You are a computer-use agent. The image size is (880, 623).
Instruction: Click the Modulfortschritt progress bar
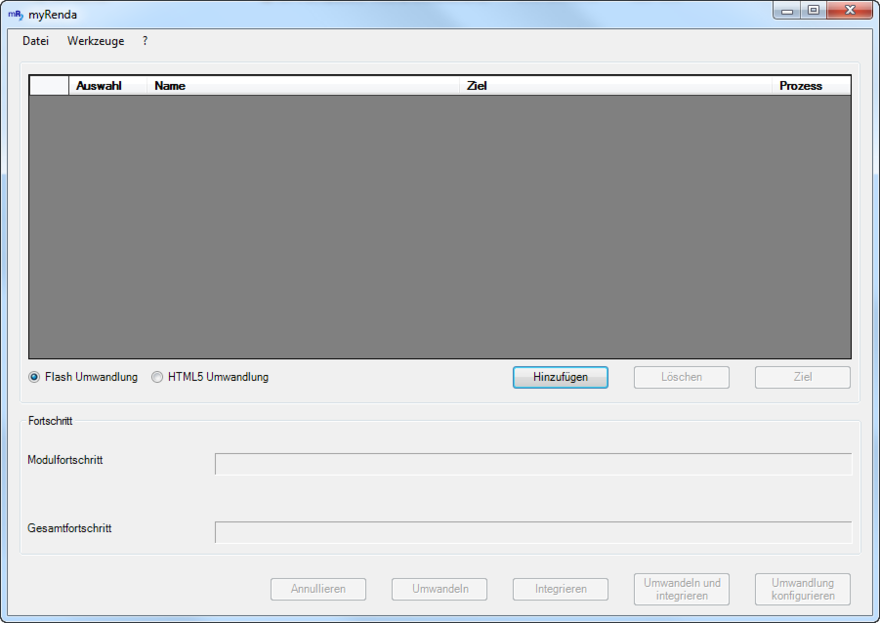[533, 464]
